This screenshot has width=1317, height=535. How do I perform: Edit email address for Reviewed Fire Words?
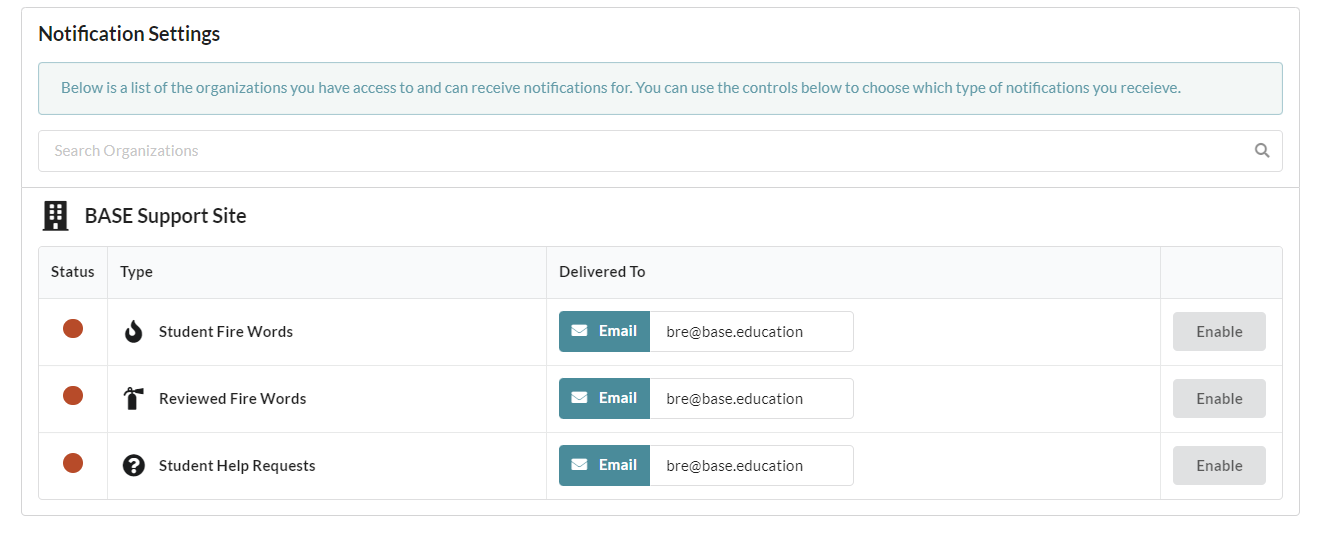coord(751,399)
